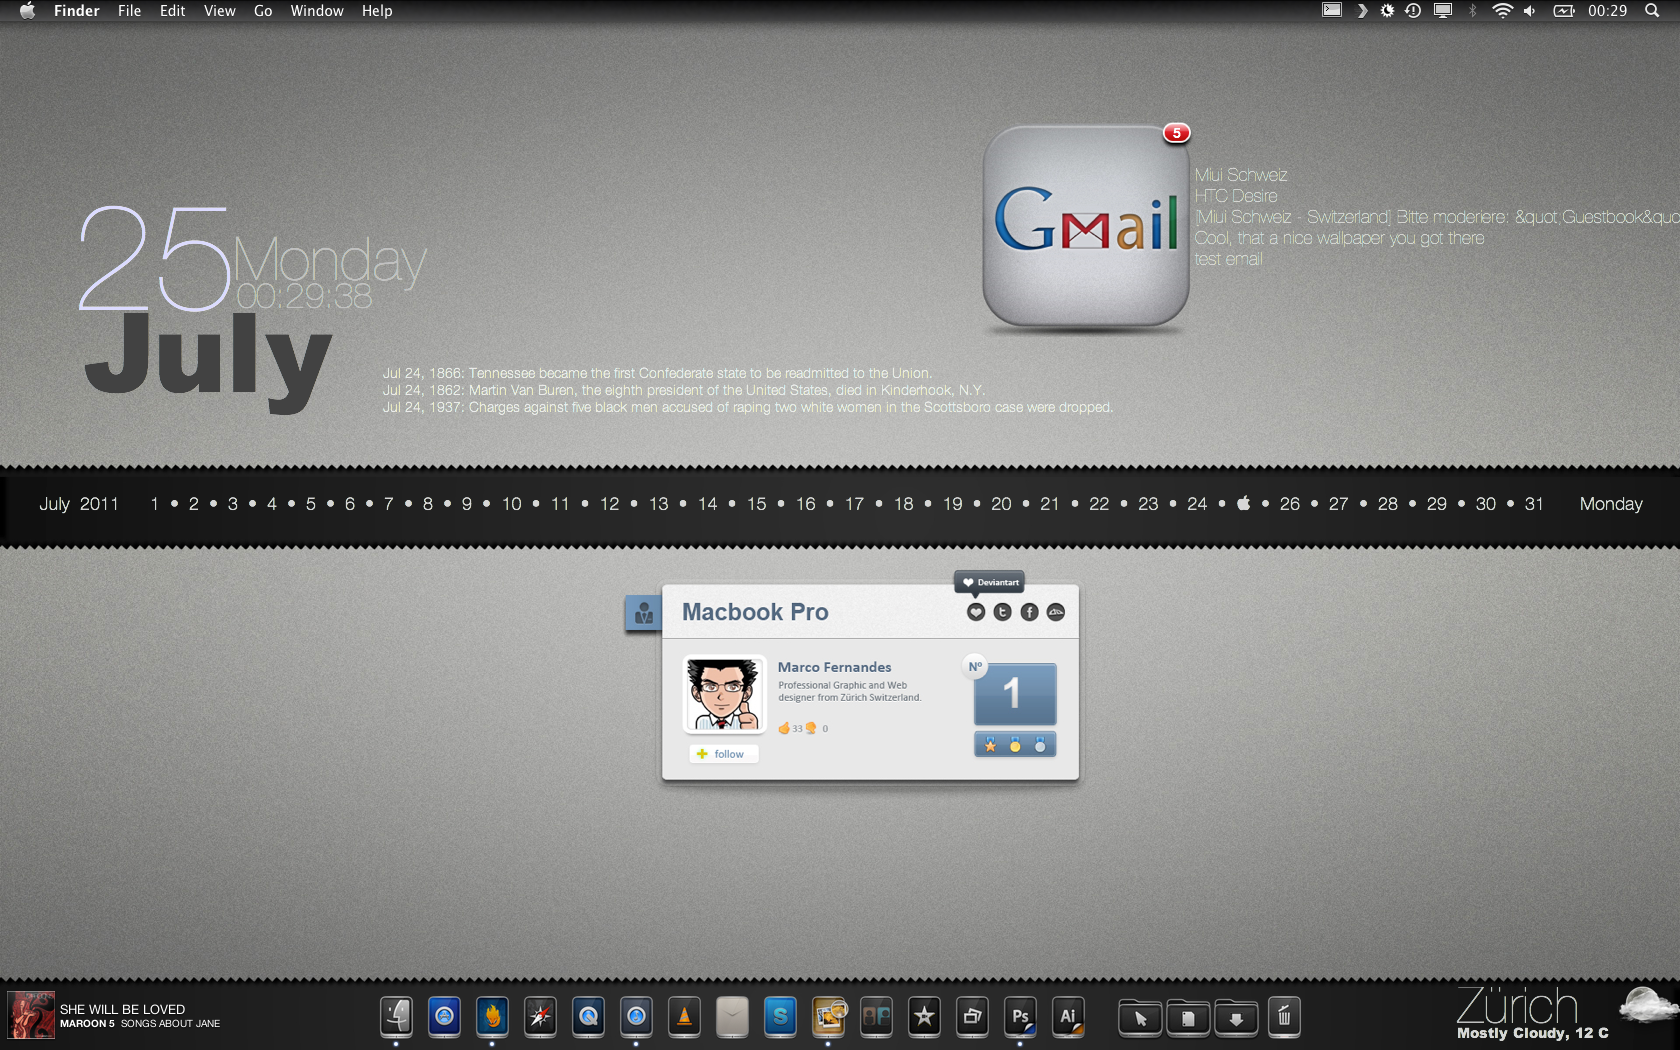
Task: Click the Twitter icon on profile card
Action: pyautogui.click(x=1003, y=612)
